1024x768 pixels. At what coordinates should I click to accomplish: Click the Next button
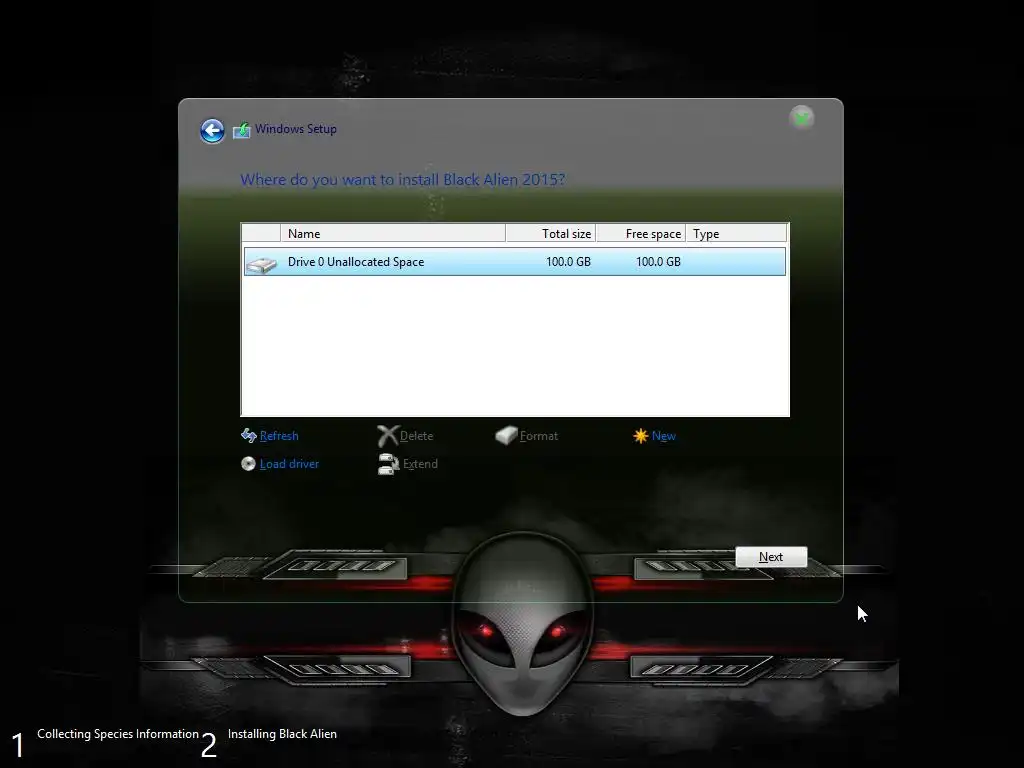tap(771, 557)
